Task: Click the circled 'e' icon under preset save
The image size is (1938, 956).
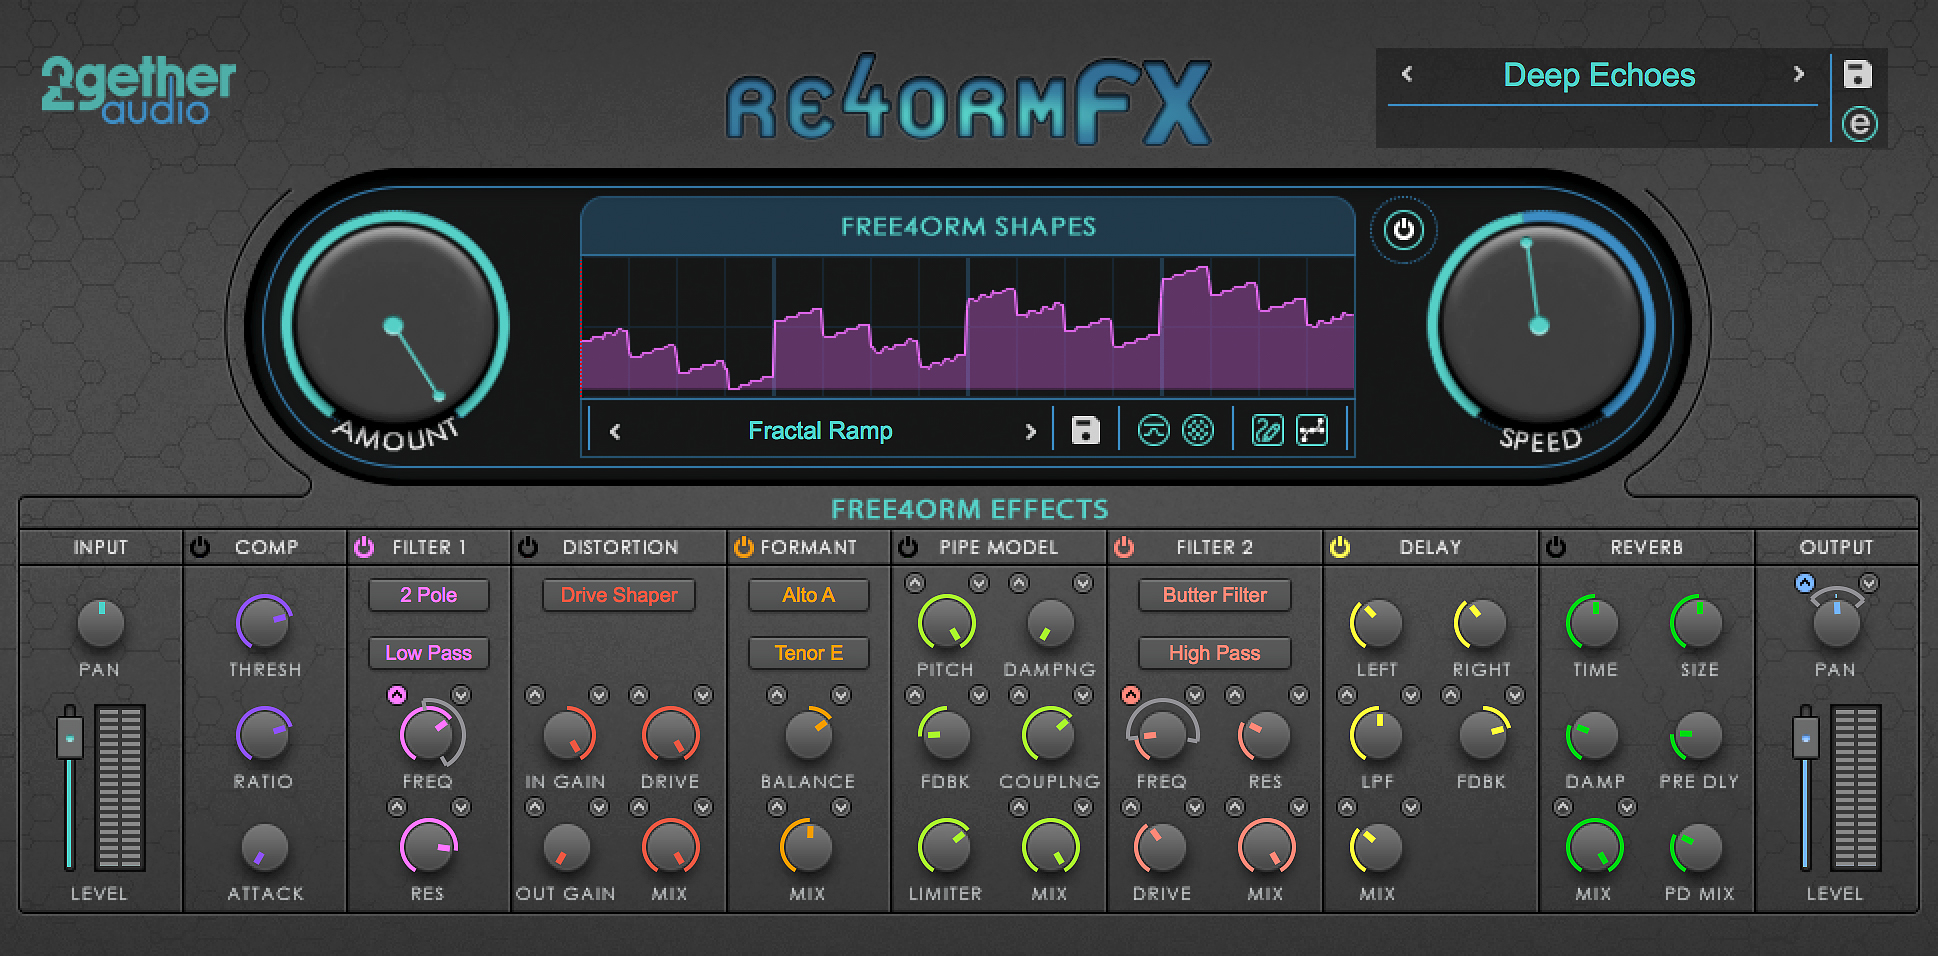Action: 1859,124
